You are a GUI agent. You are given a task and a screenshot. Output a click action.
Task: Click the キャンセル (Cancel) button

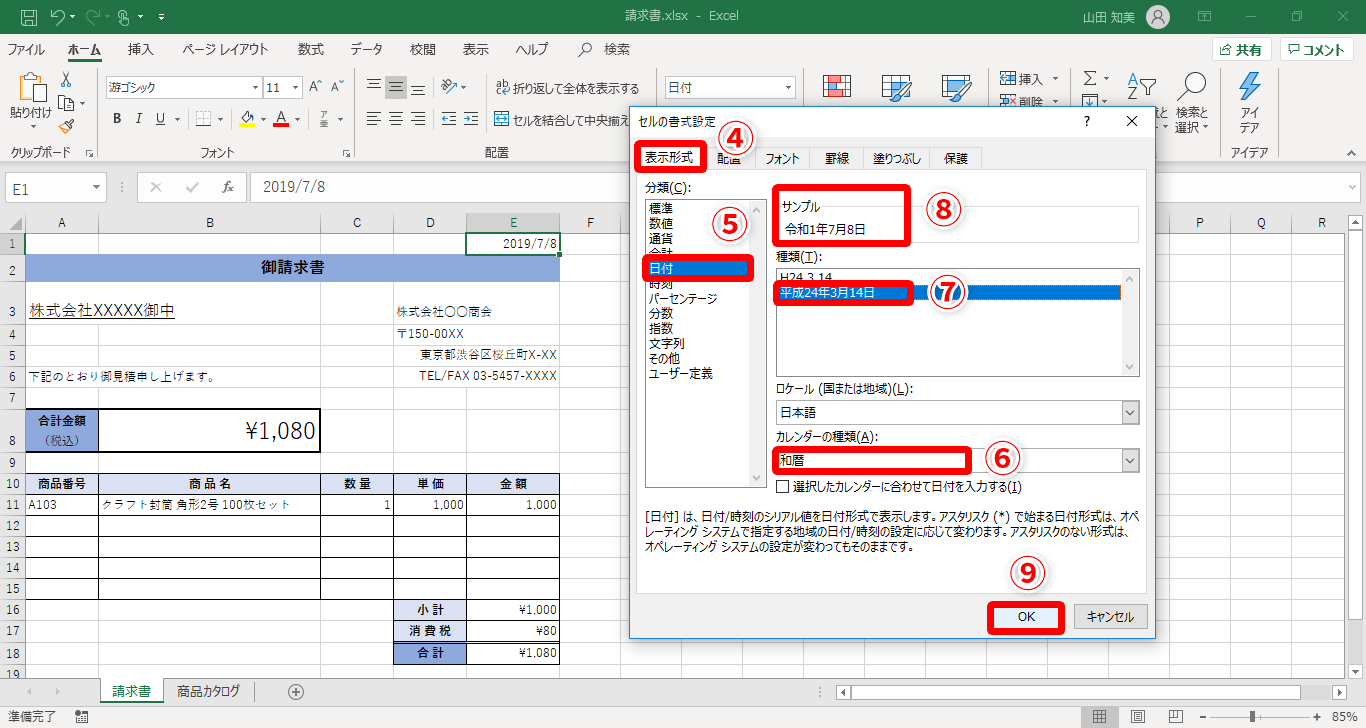[1110, 617]
